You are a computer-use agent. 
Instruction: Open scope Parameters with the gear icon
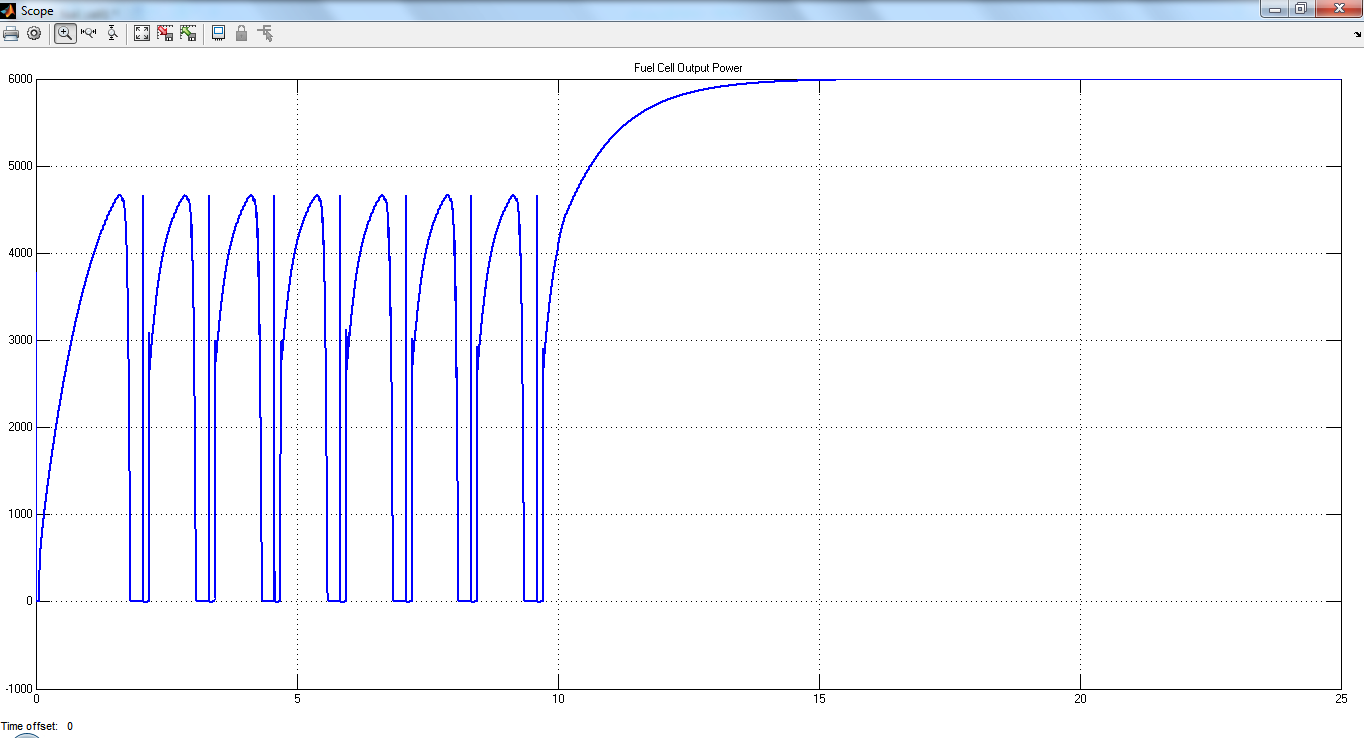(34, 33)
